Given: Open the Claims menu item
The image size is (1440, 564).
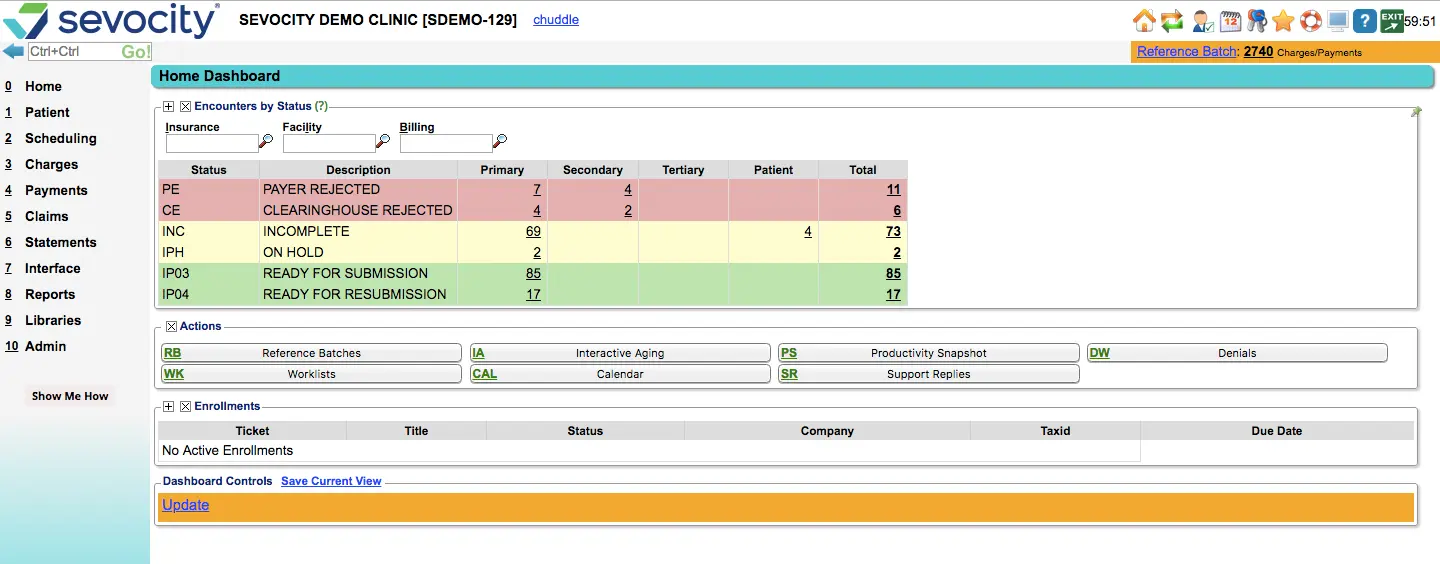Looking at the screenshot, I should pyautogui.click(x=47, y=217).
